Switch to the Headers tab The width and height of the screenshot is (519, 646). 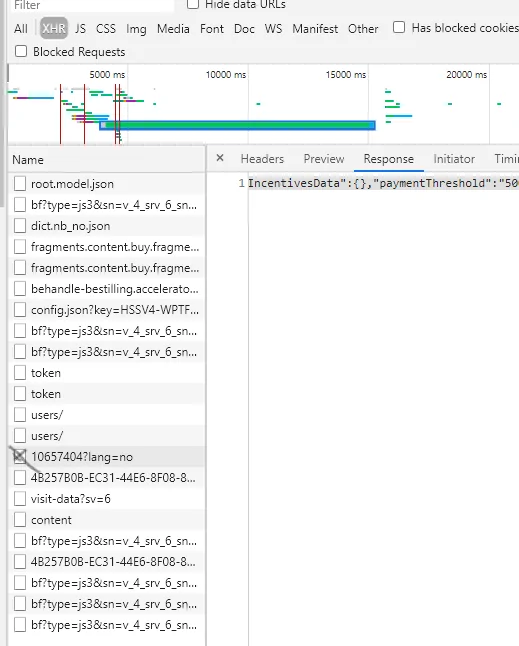[262, 159]
